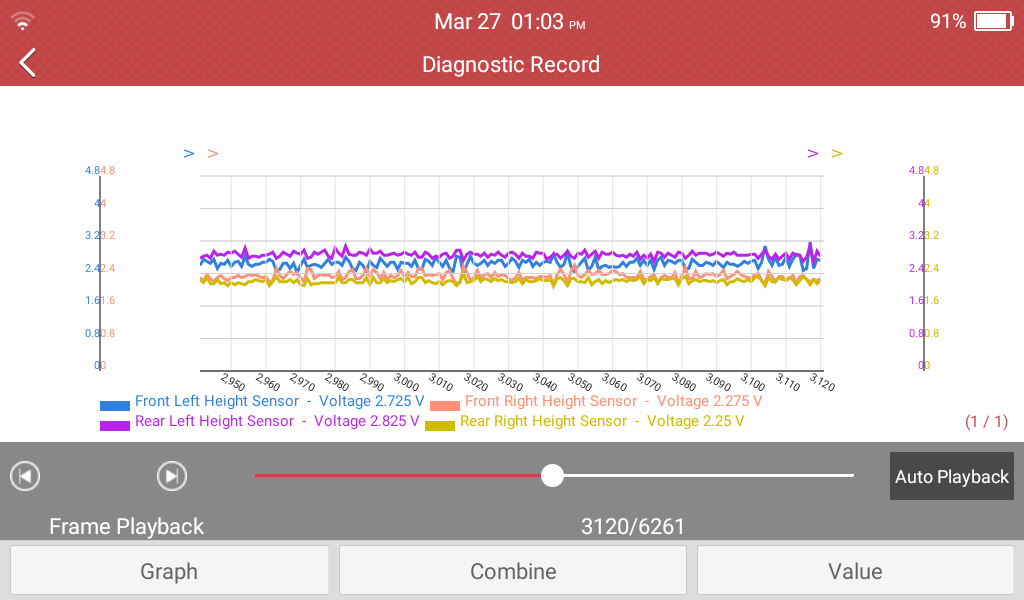Switch to Combine view
This screenshot has width=1024, height=600.
click(x=513, y=571)
